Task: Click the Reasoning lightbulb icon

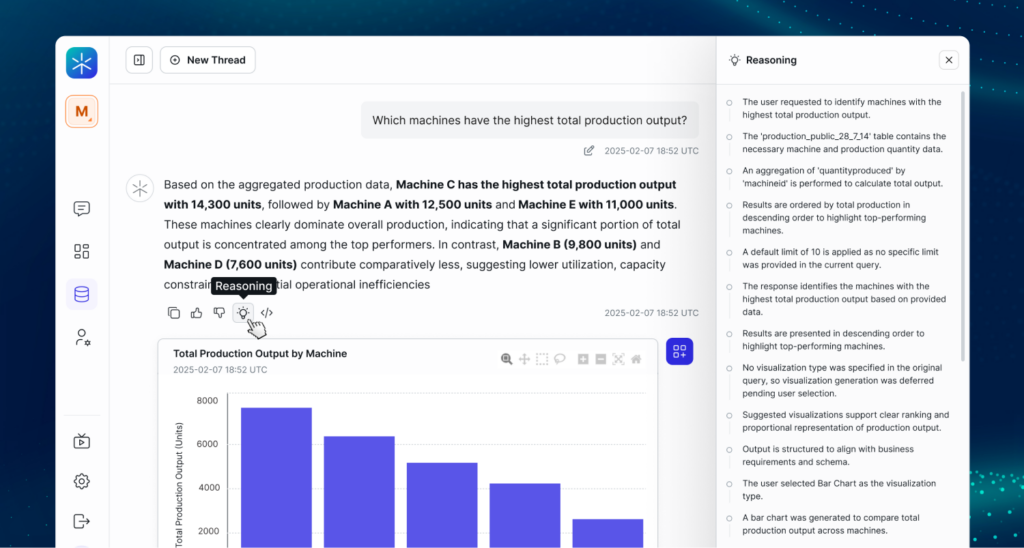Action: (243, 313)
